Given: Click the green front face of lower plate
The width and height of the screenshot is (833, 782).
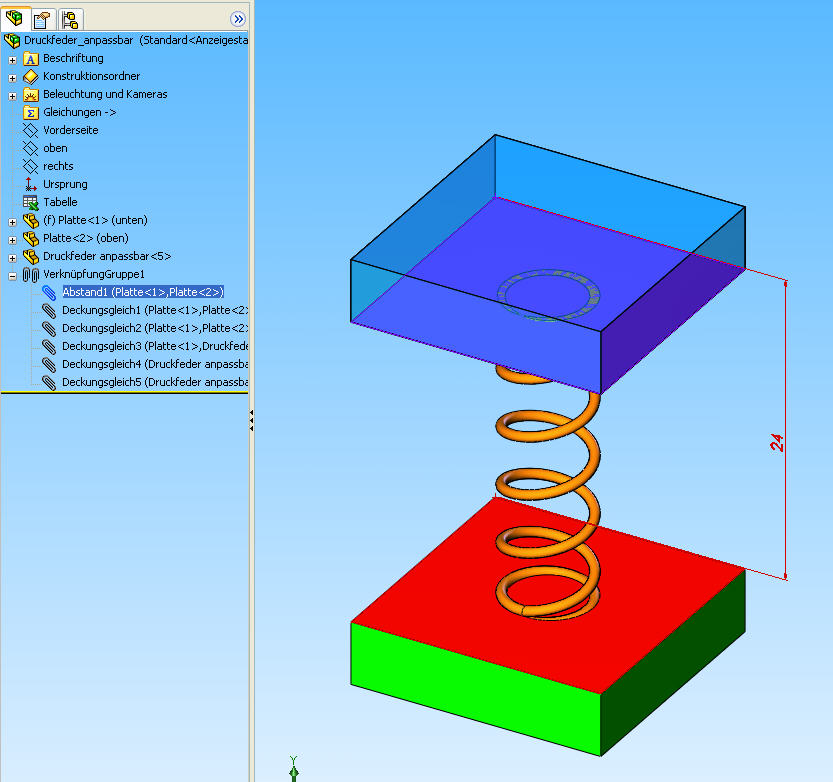Looking at the screenshot, I should point(475,691).
